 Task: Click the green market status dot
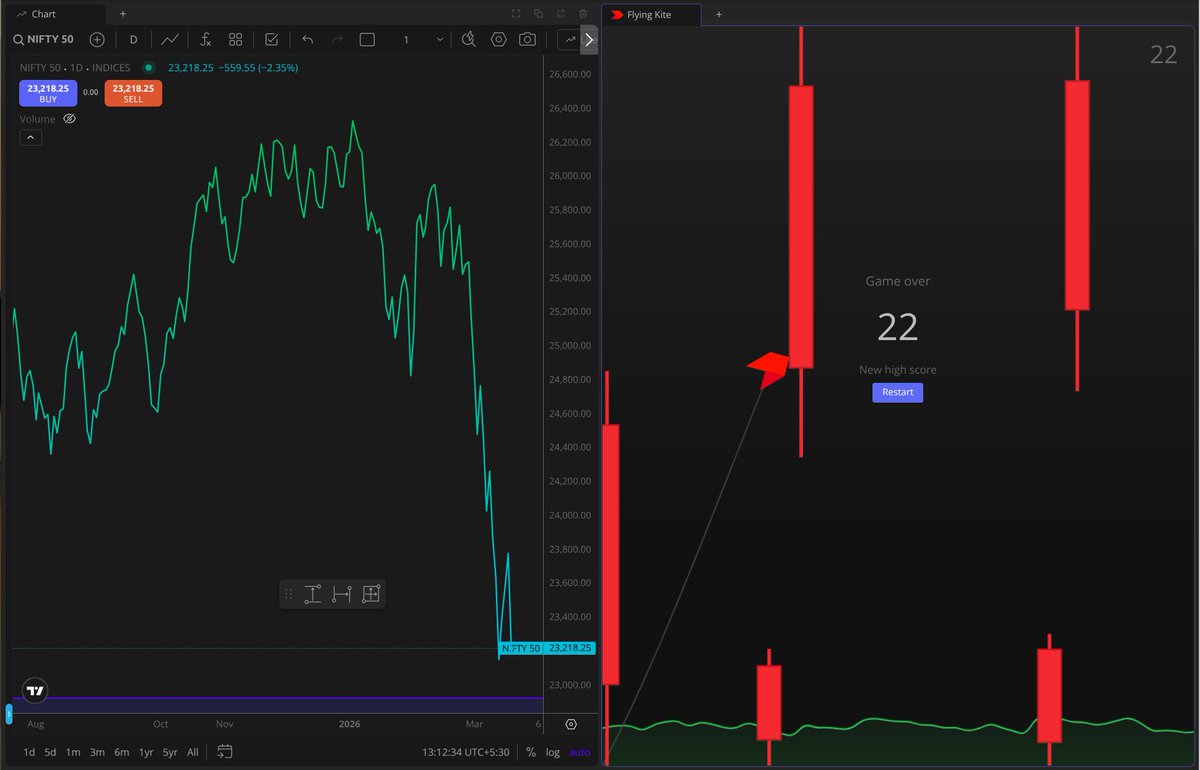(x=149, y=68)
